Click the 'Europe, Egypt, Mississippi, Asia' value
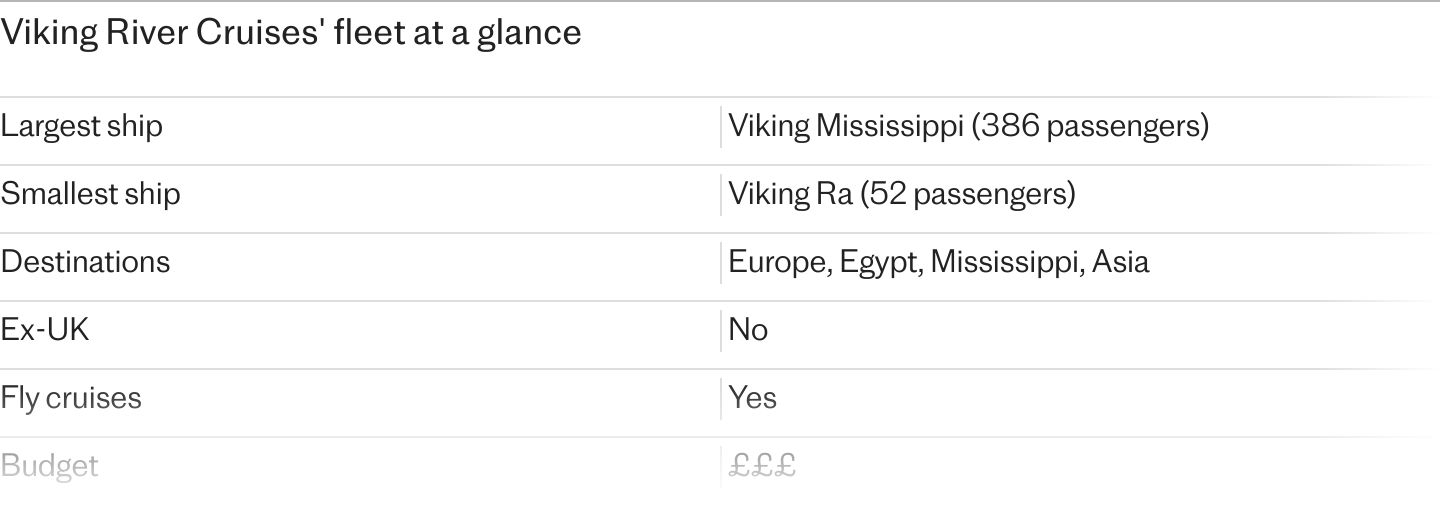This screenshot has width=1440, height=506. click(x=938, y=262)
